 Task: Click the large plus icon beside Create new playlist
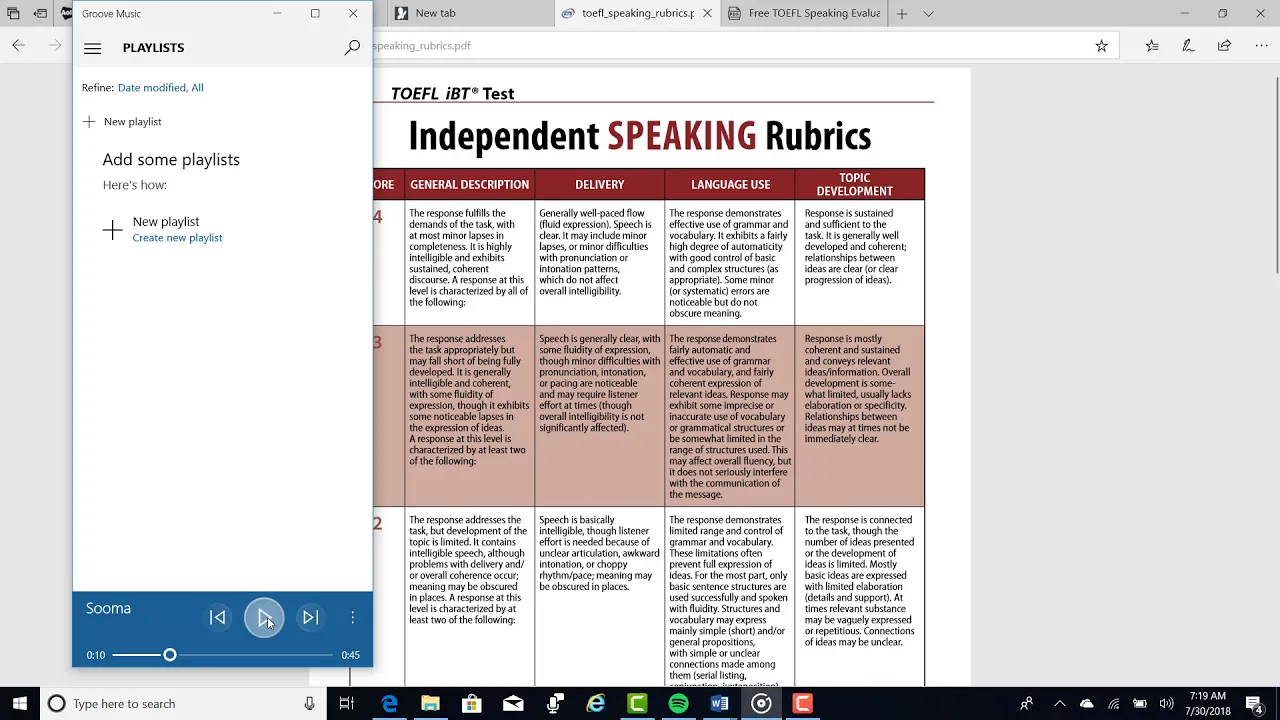[112, 230]
